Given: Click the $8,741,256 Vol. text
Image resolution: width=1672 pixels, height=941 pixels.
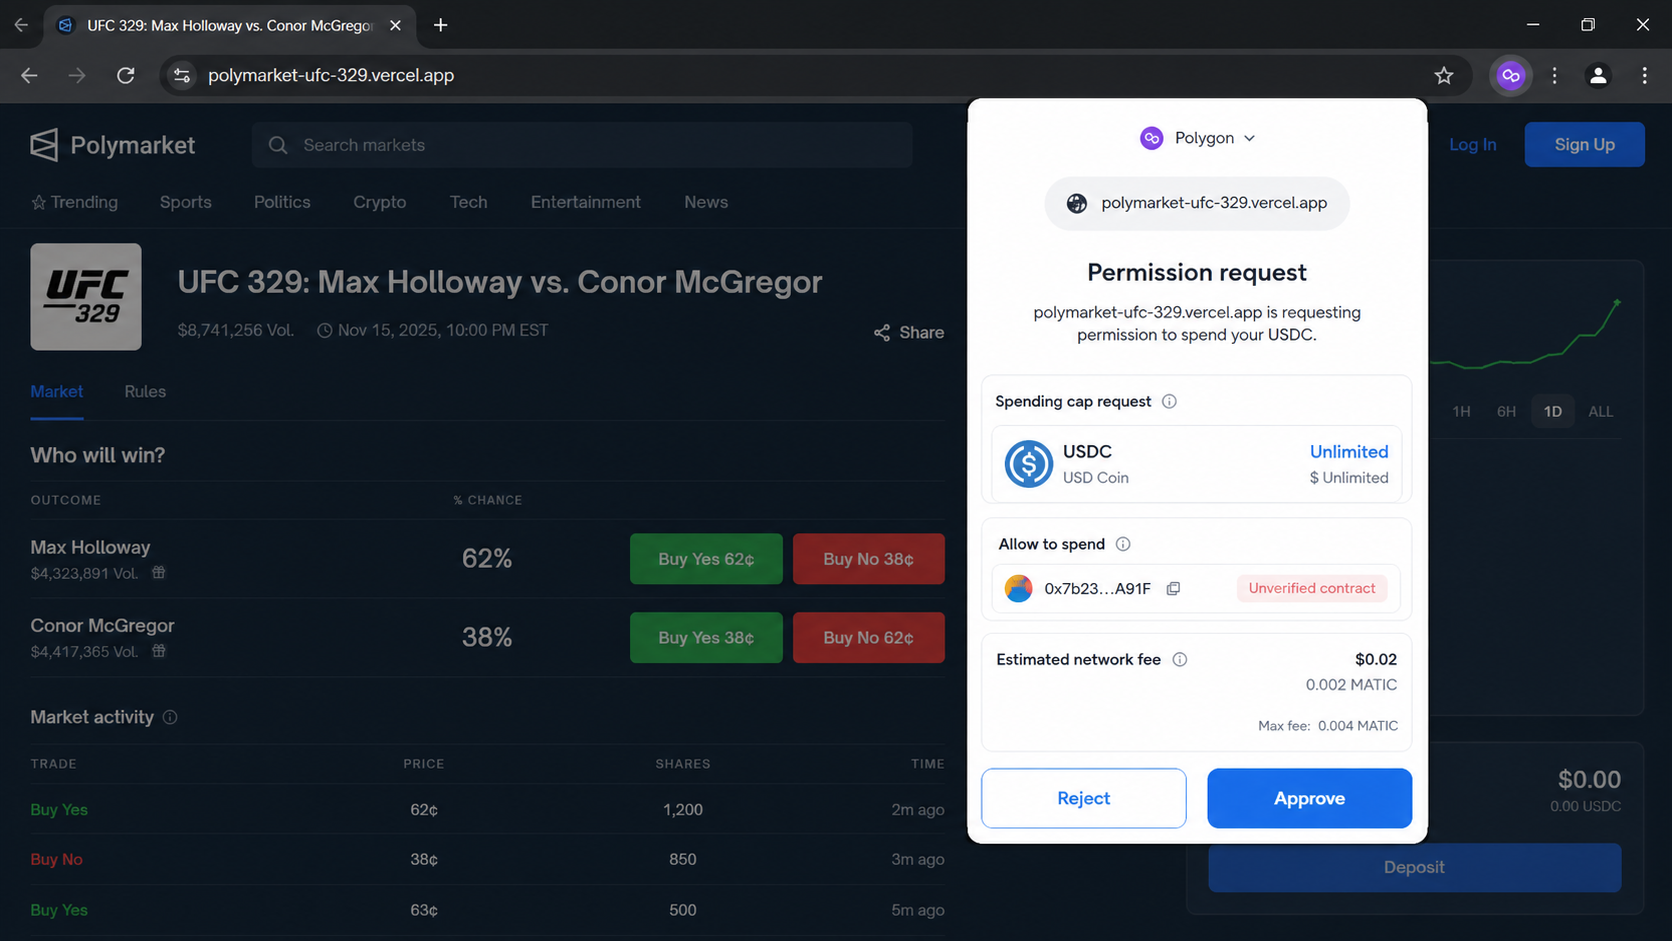Looking at the screenshot, I should [236, 331].
